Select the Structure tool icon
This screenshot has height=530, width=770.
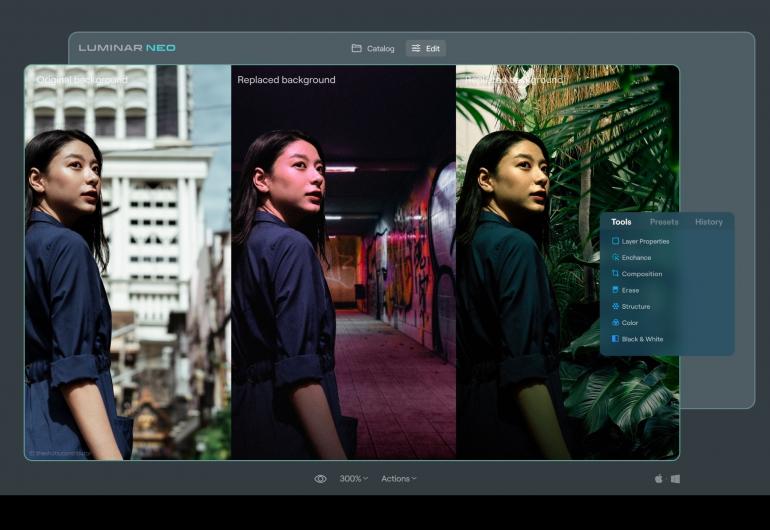click(615, 306)
